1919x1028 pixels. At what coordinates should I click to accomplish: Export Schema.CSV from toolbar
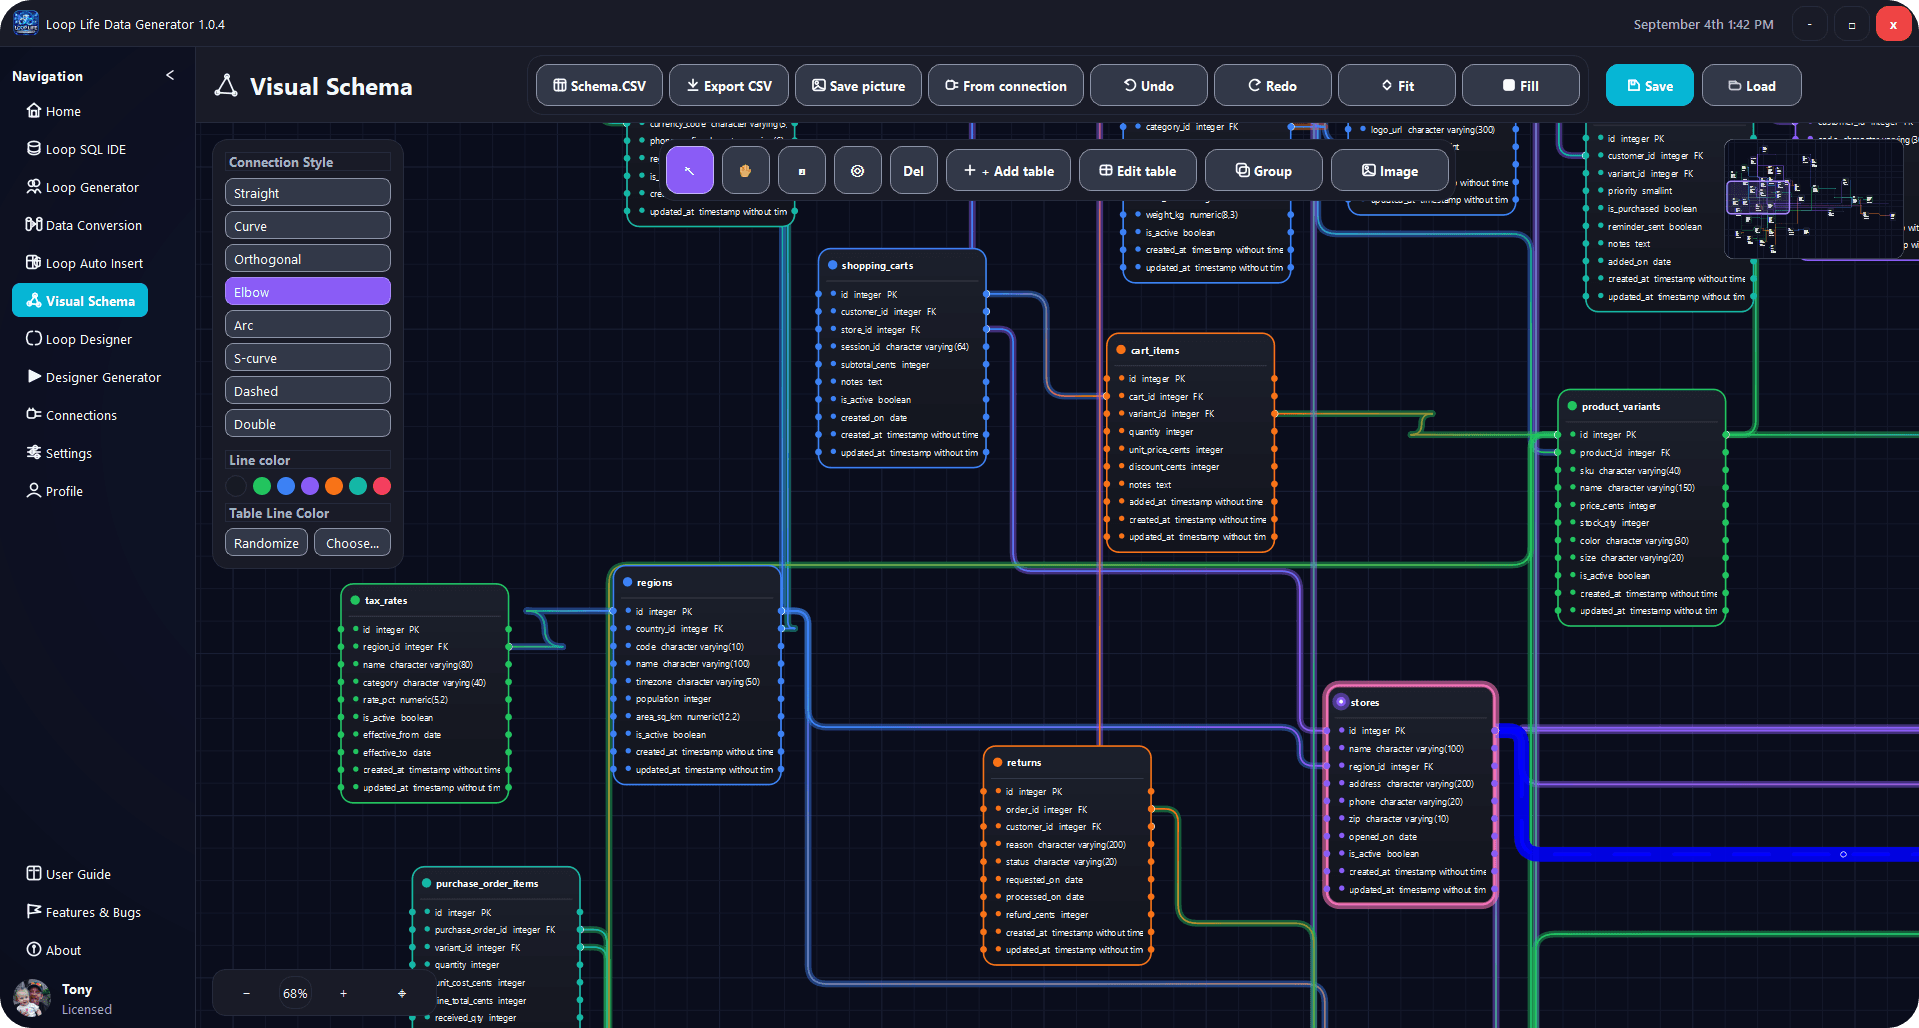[x=599, y=85]
